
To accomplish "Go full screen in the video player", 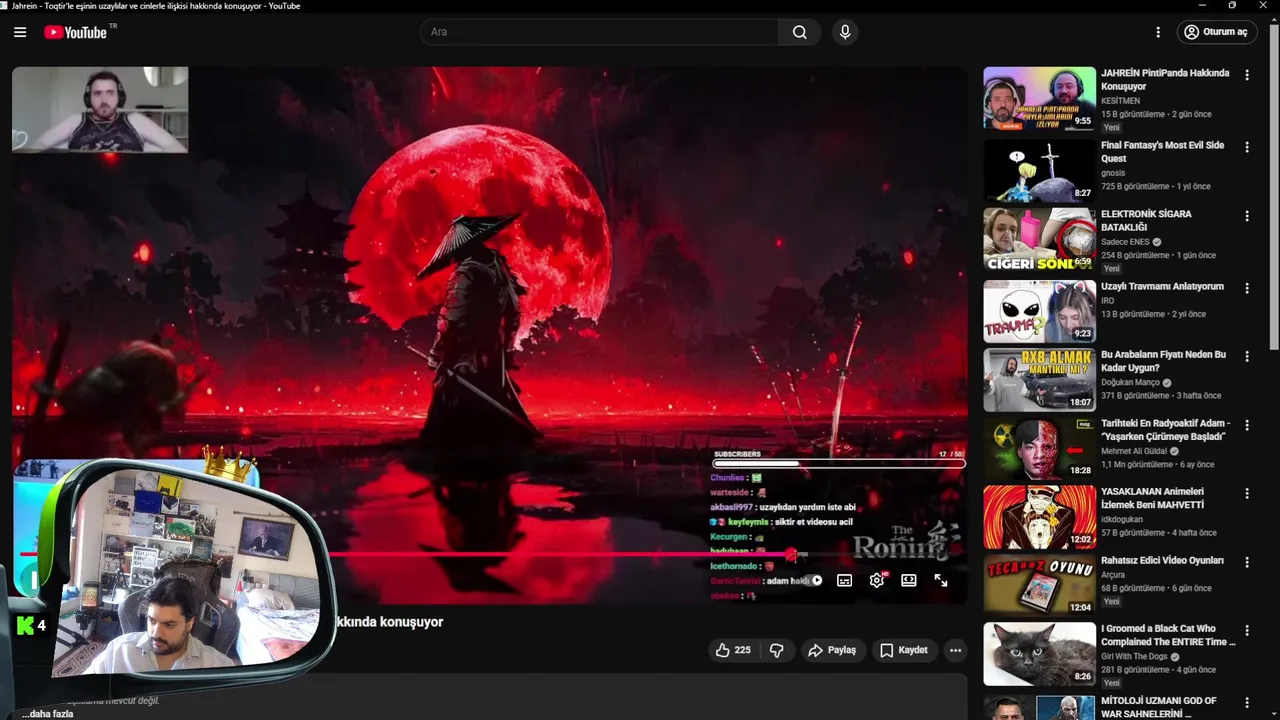I will coord(941,580).
